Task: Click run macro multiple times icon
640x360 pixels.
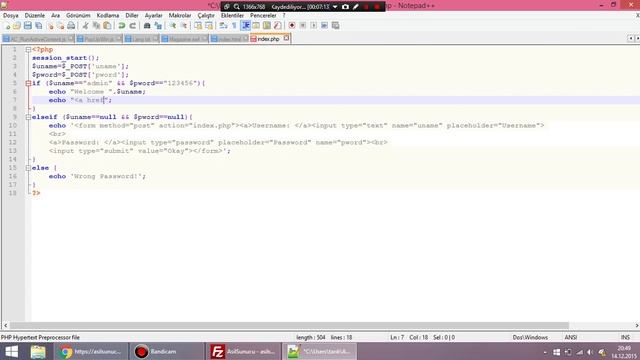Action: [324, 26]
